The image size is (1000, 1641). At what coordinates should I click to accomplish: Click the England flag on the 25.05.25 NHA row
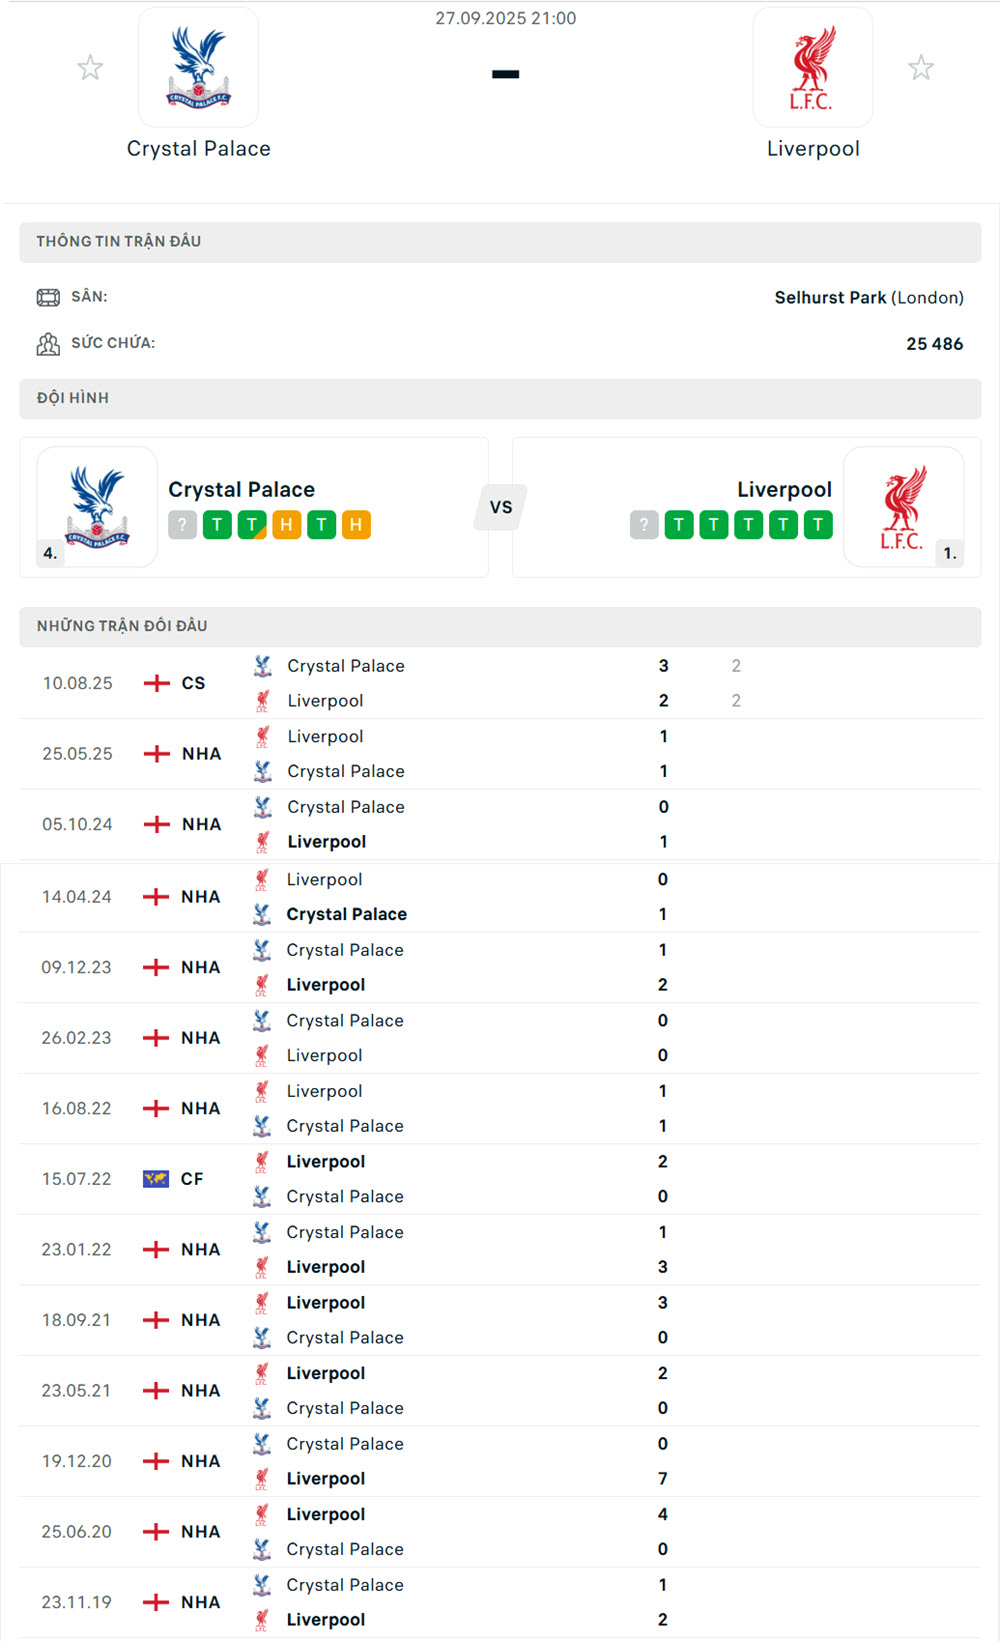click(x=157, y=754)
